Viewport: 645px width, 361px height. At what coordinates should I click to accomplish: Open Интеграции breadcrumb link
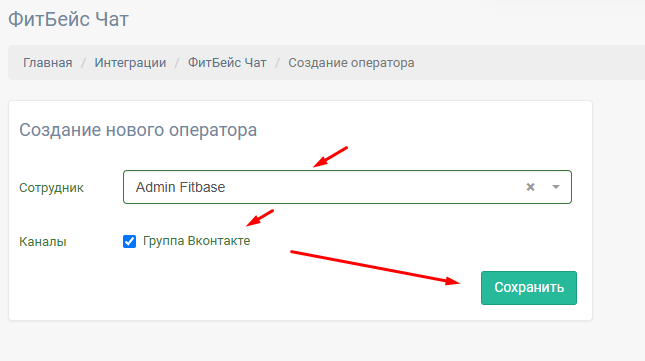point(130,63)
